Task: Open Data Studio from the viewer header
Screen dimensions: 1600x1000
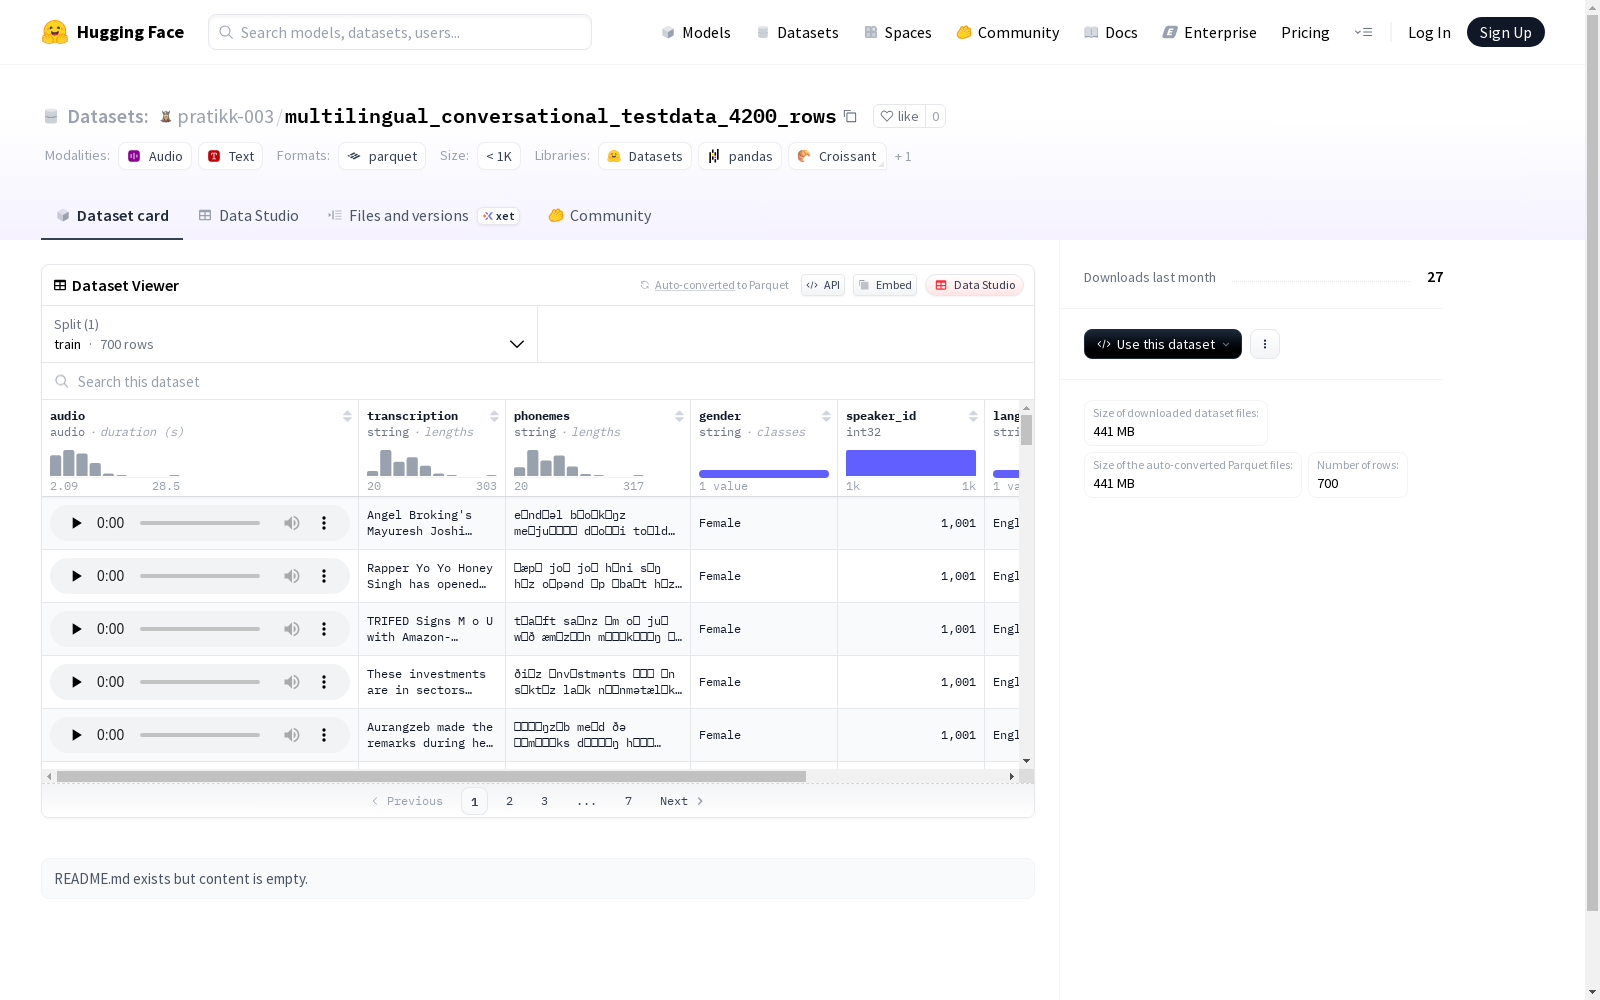Action: 974,285
